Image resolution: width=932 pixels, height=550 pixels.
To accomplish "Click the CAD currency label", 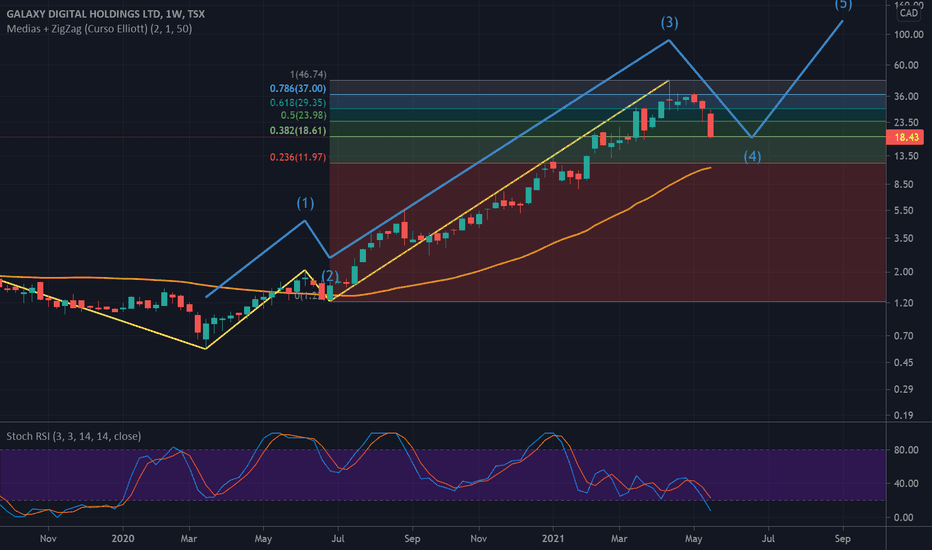I will (908, 13).
